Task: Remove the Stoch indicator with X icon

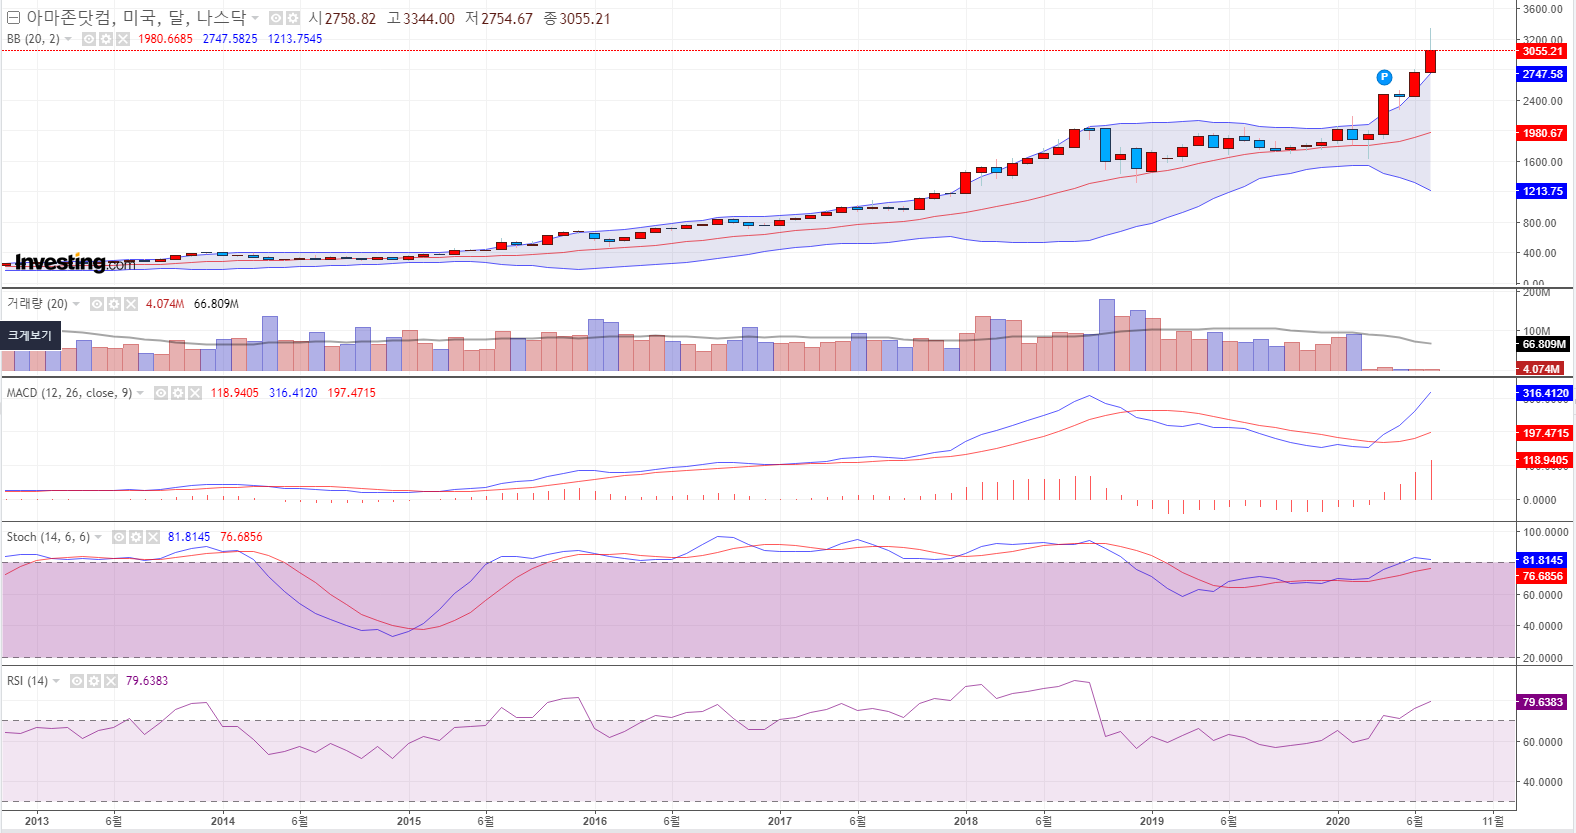Action: [153, 537]
